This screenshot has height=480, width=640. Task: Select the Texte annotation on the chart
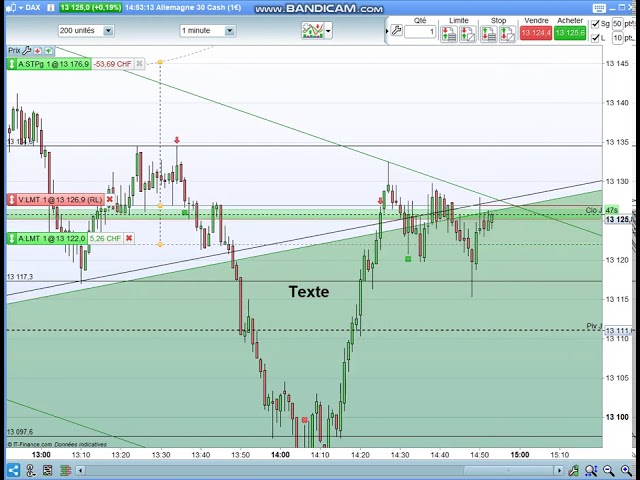pyautogui.click(x=309, y=291)
